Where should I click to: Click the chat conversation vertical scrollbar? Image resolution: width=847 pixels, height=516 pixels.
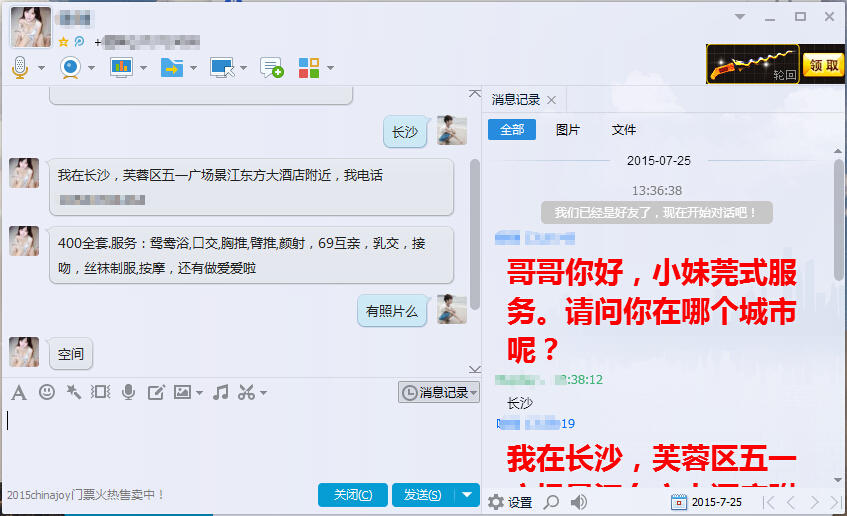(475, 233)
